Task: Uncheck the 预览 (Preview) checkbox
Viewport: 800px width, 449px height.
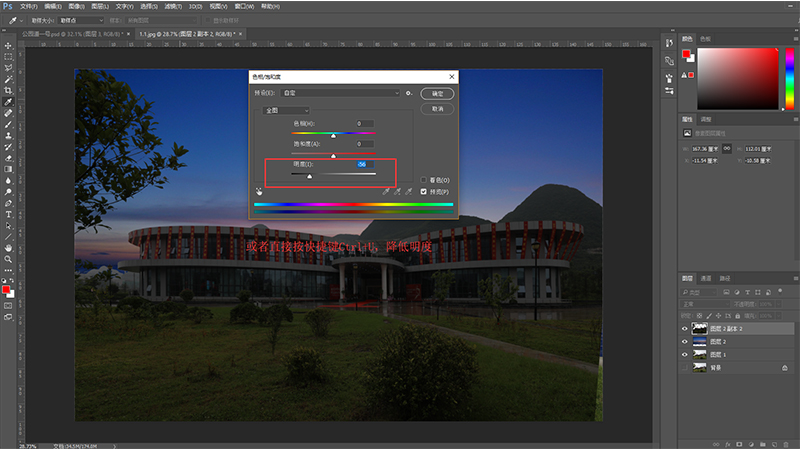Action: coord(424,191)
